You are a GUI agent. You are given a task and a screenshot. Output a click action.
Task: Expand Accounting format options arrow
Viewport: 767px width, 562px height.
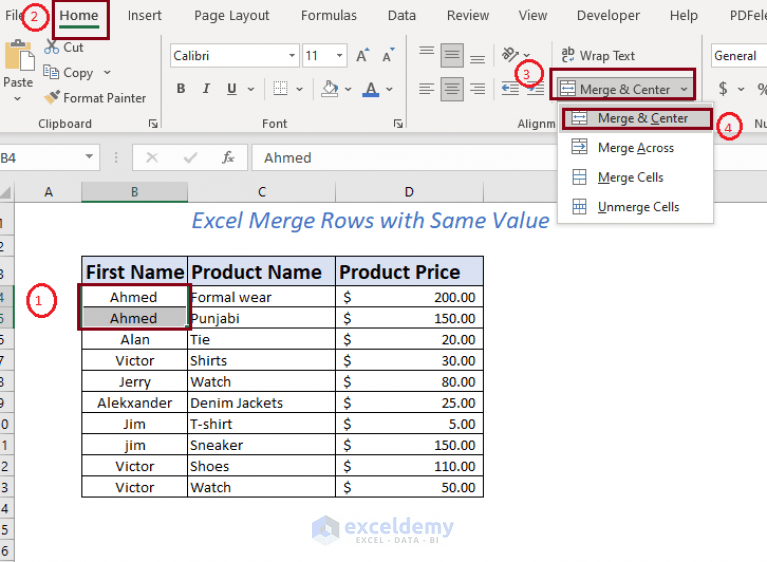[x=742, y=89]
